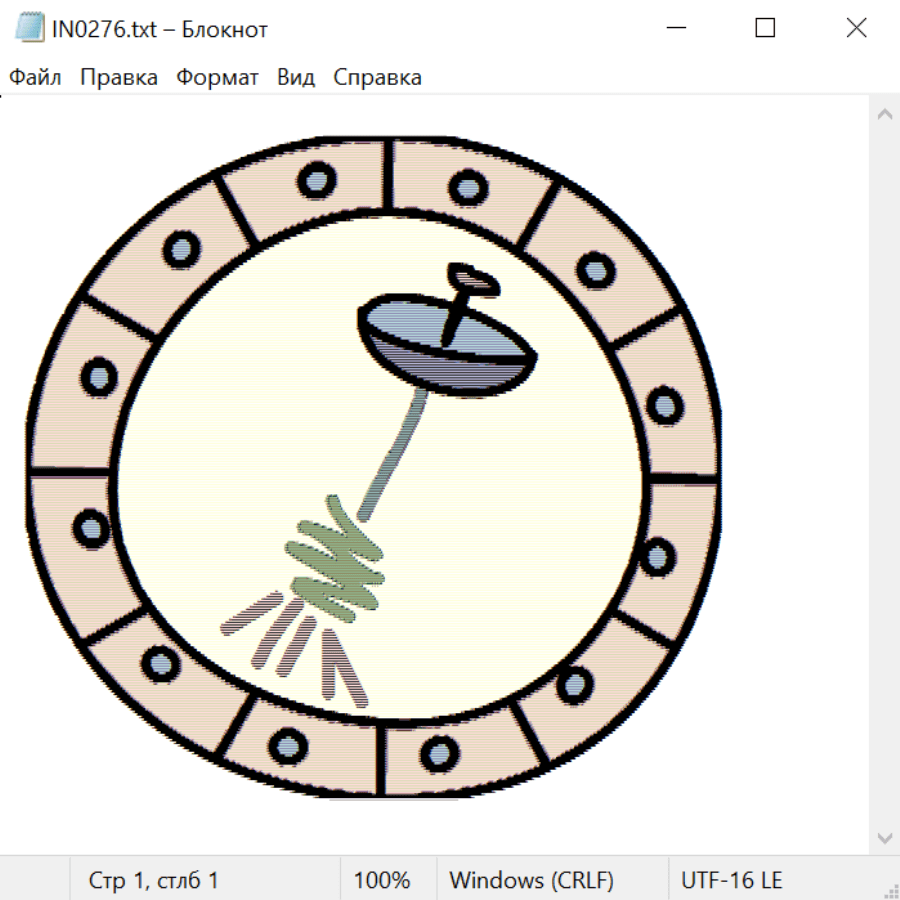Screen dimensions: 900x900
Task: Open the Файл menu
Action: tap(35, 78)
